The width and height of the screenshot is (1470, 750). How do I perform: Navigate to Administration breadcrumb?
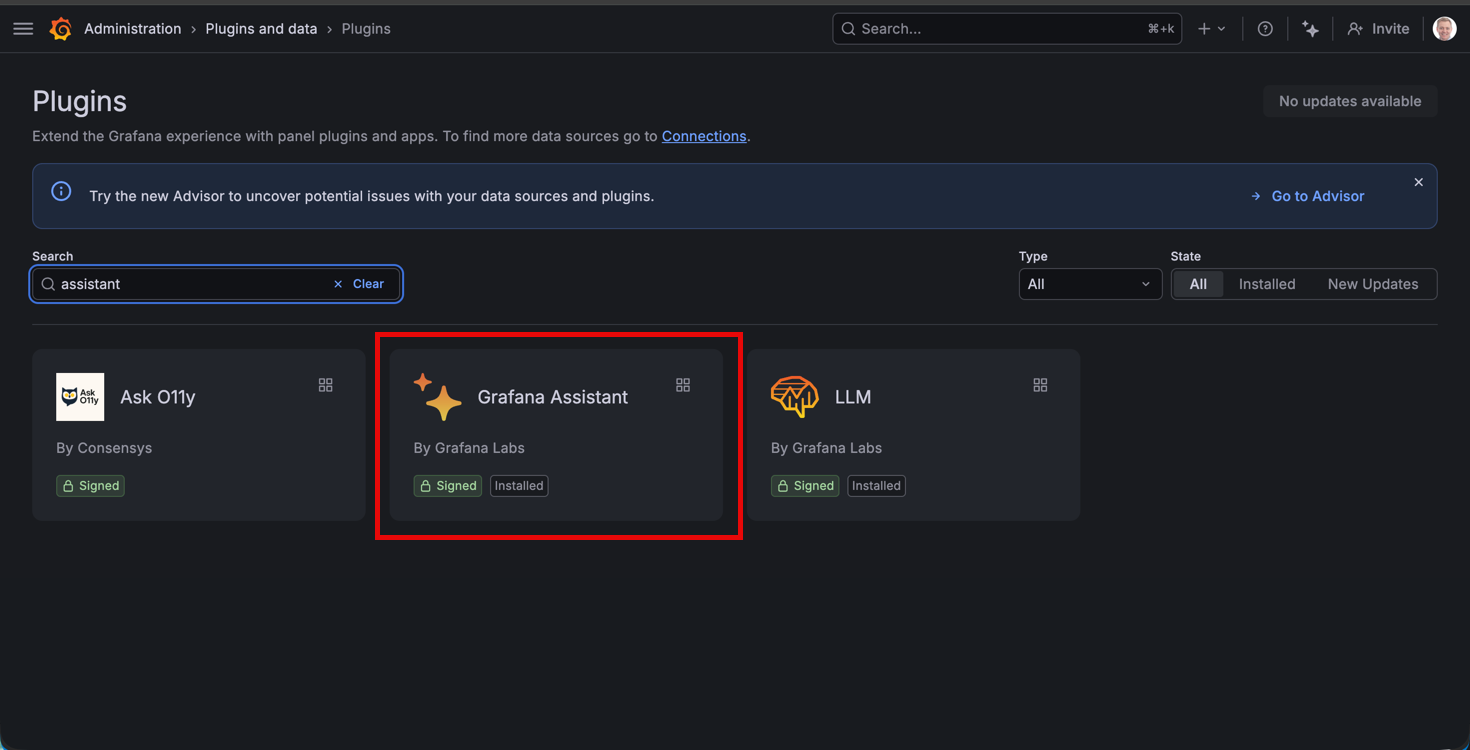133,29
